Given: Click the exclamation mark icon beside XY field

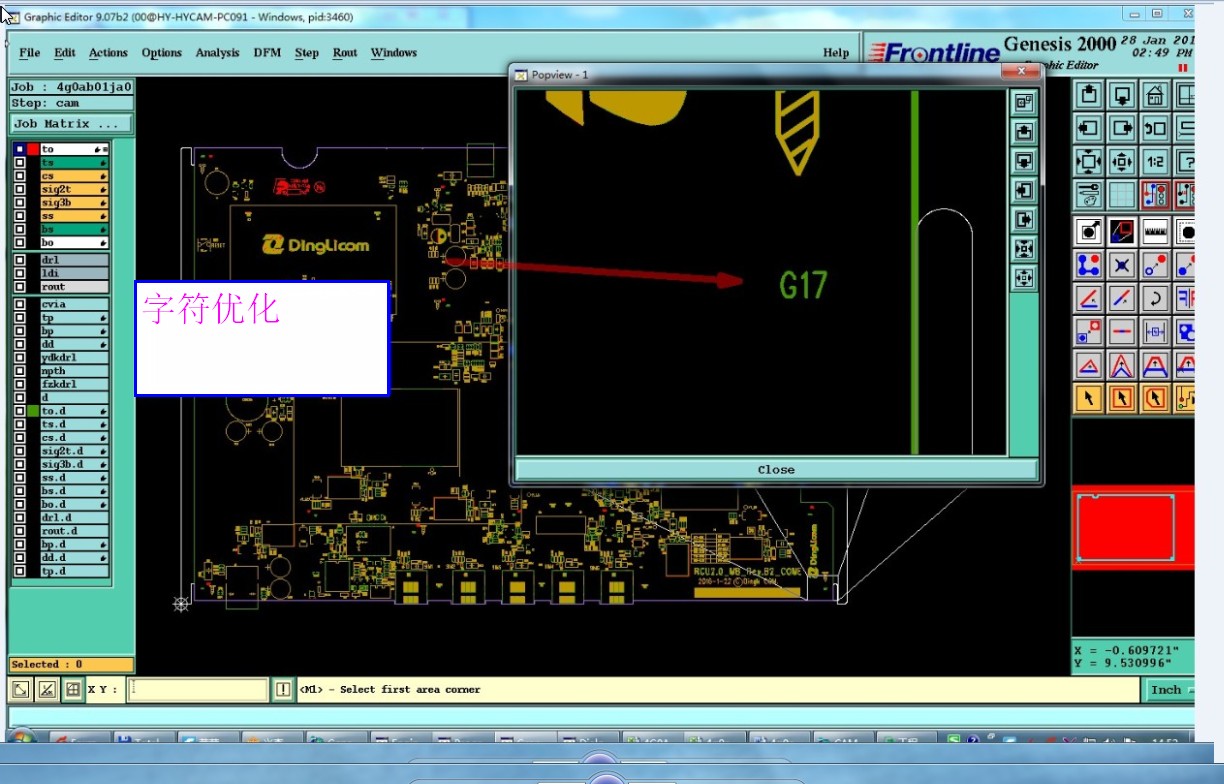Looking at the screenshot, I should (x=283, y=690).
